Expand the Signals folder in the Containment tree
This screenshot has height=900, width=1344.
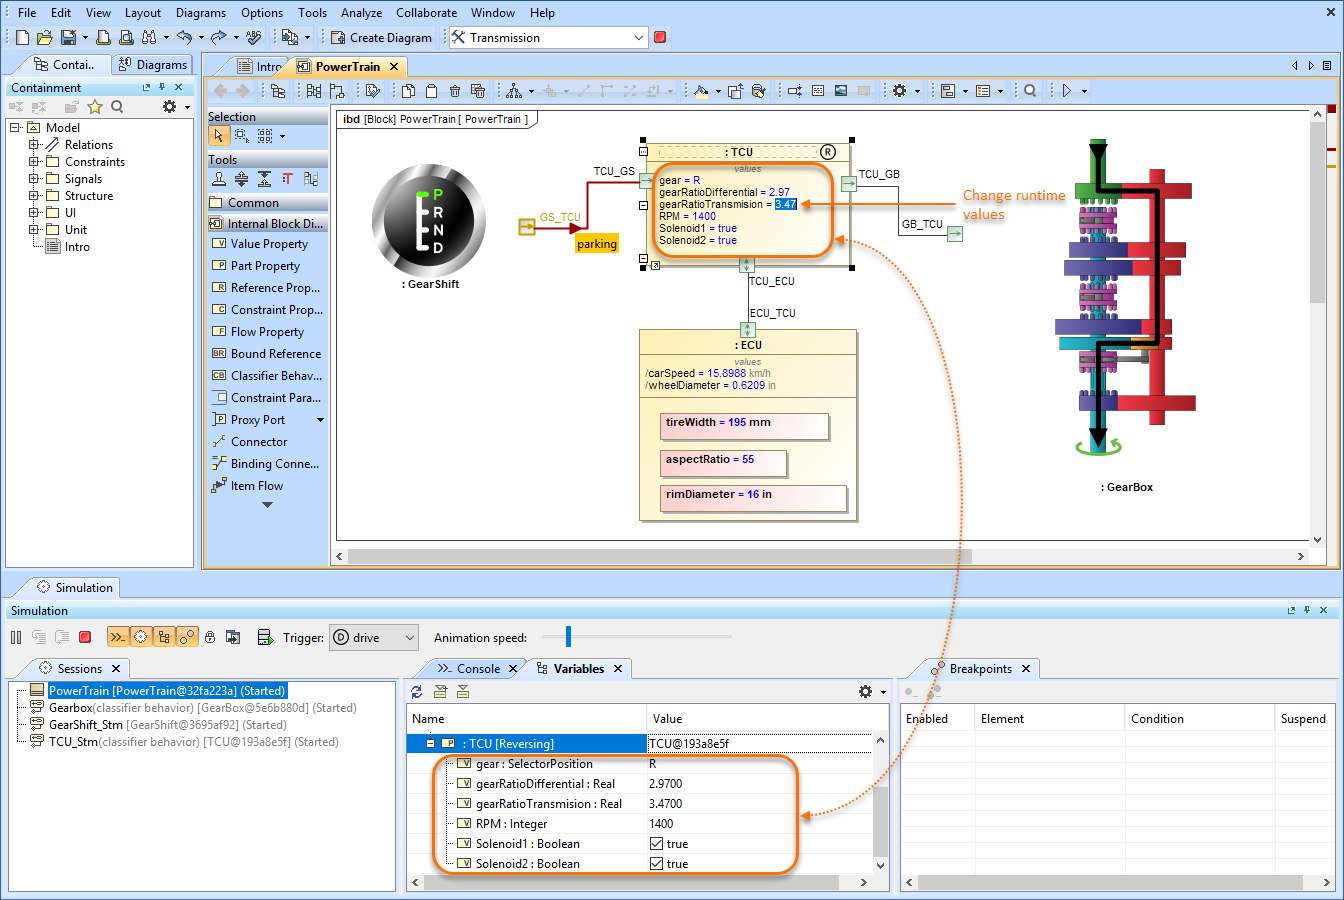34,179
